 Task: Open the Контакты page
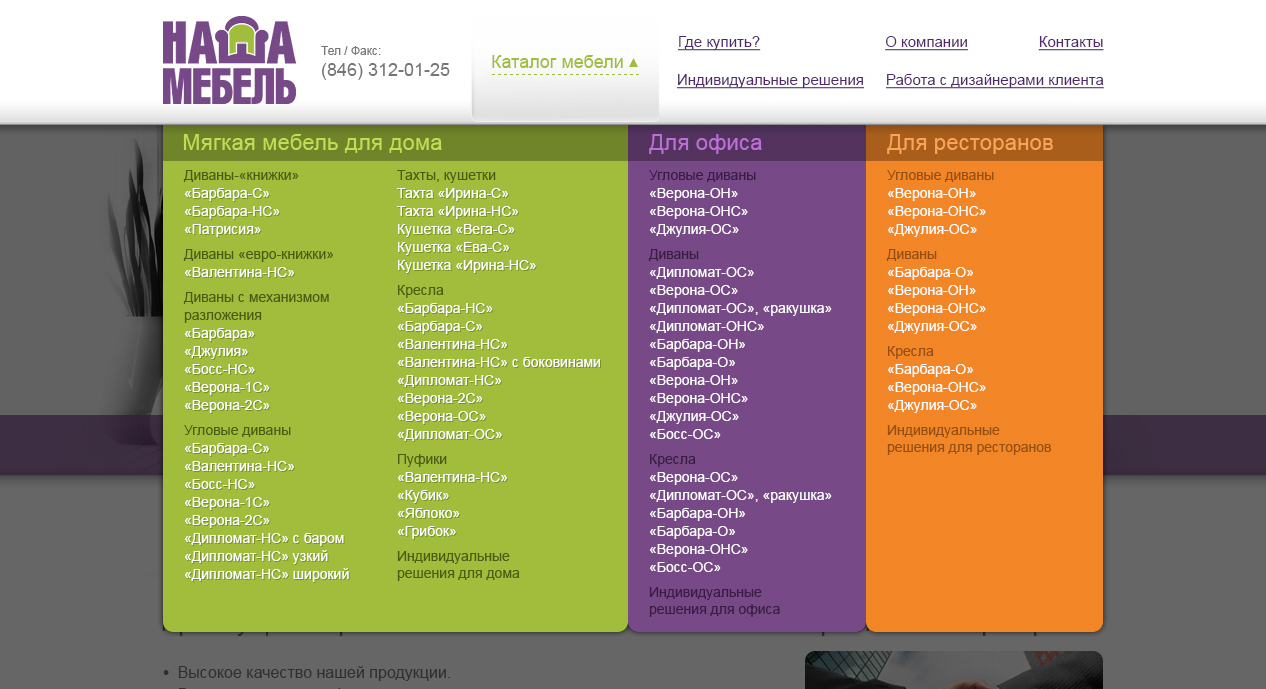pyautogui.click(x=1070, y=42)
